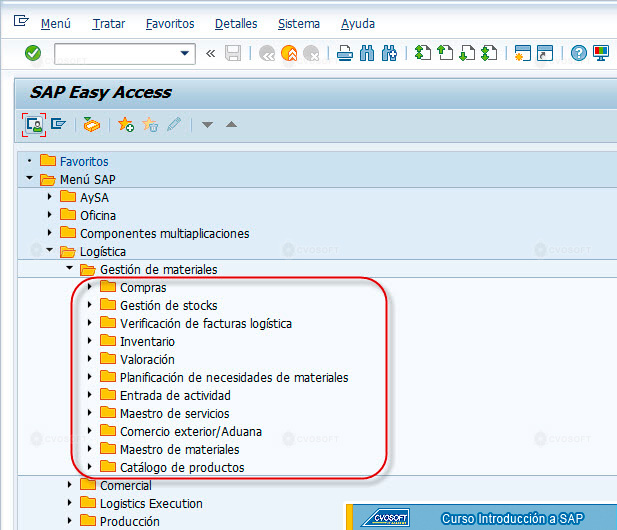Viewport: 617px width, 530px height.
Task: Expand the Logistics Execution arrow
Action: [70, 502]
